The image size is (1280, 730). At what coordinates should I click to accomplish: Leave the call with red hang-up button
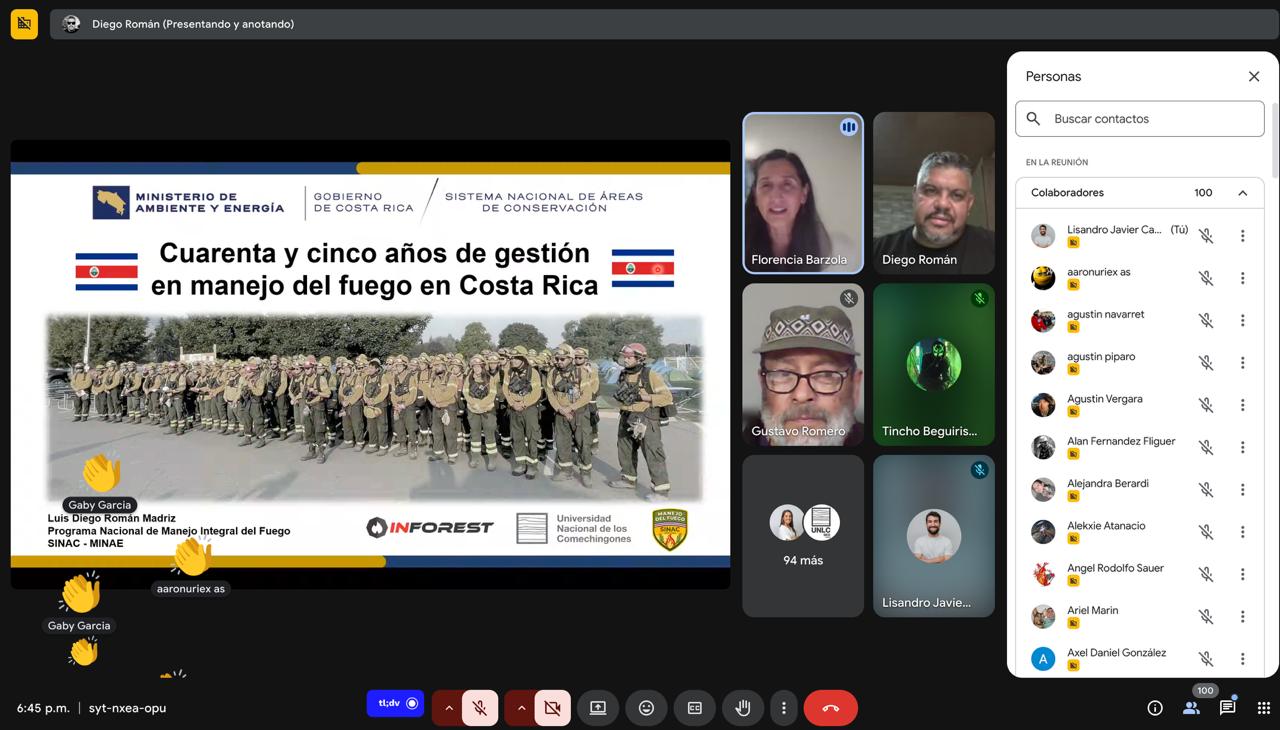click(x=830, y=708)
